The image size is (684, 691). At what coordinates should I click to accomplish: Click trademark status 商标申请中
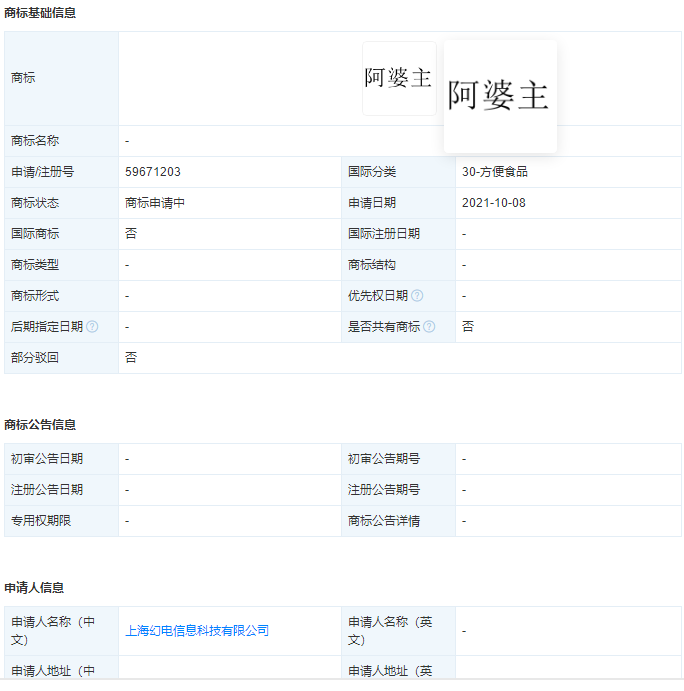pyautogui.click(x=155, y=203)
